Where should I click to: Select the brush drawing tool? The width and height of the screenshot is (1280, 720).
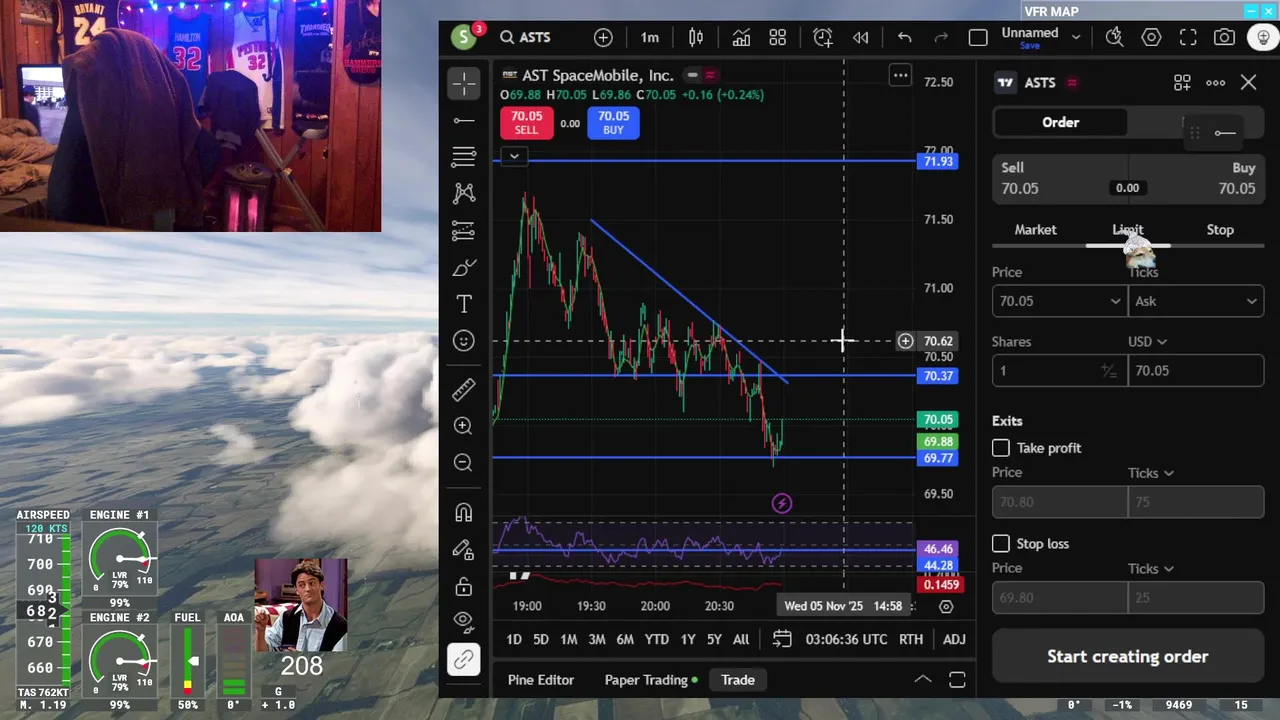[464, 268]
